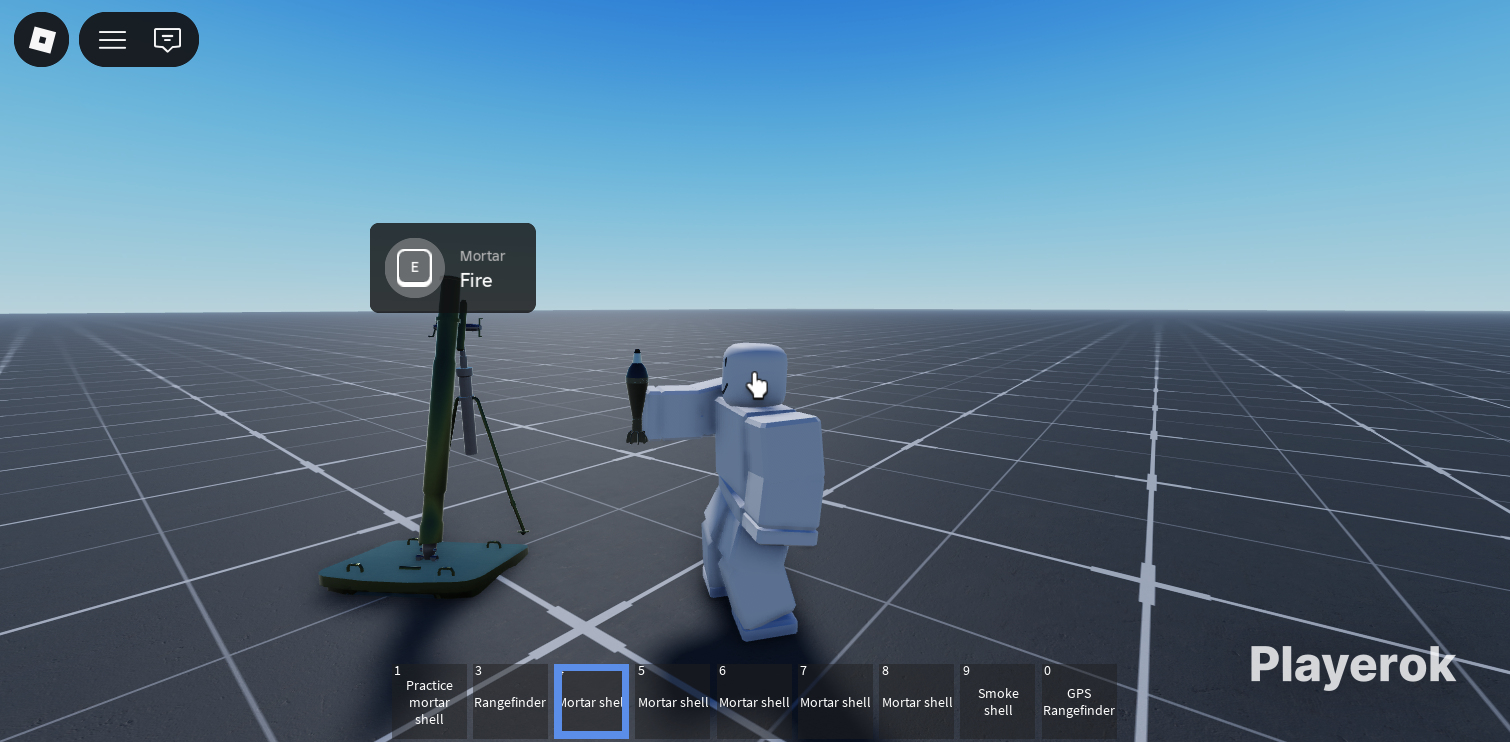Click the avatar's head

click(x=754, y=375)
